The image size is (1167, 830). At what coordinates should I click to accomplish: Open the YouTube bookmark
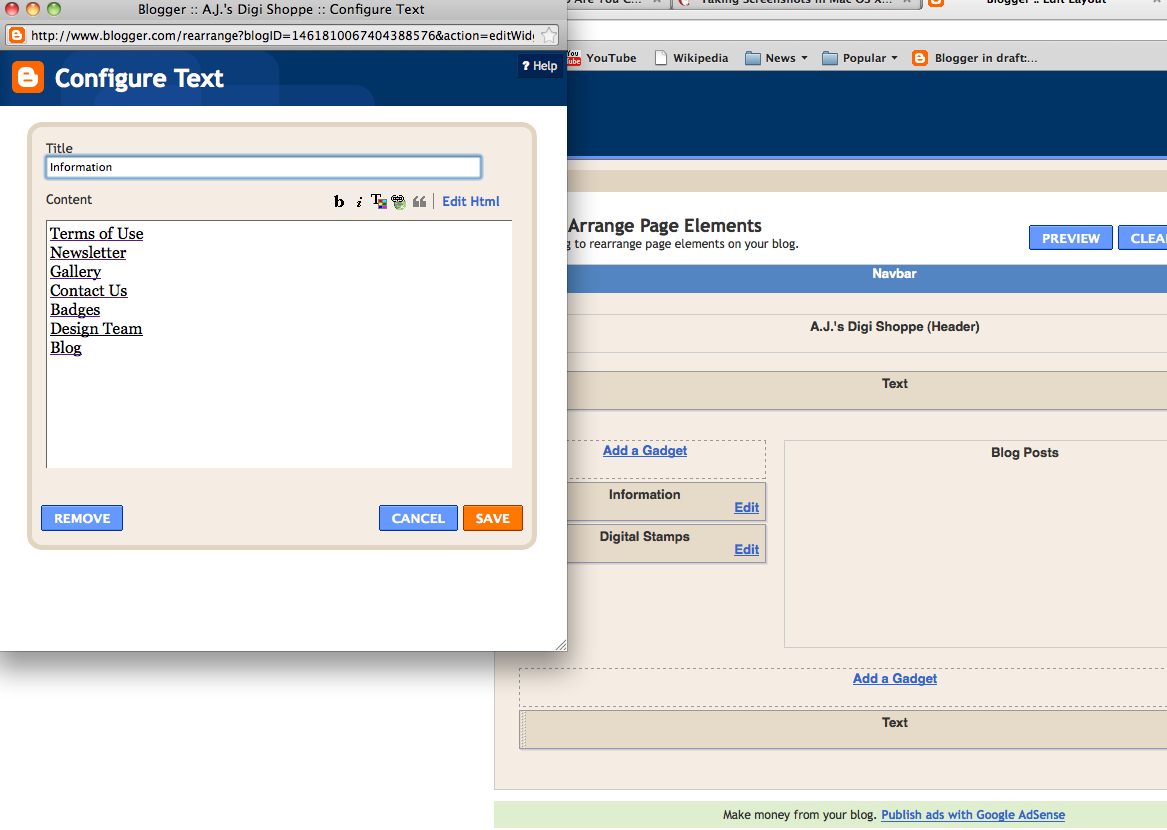pos(603,58)
